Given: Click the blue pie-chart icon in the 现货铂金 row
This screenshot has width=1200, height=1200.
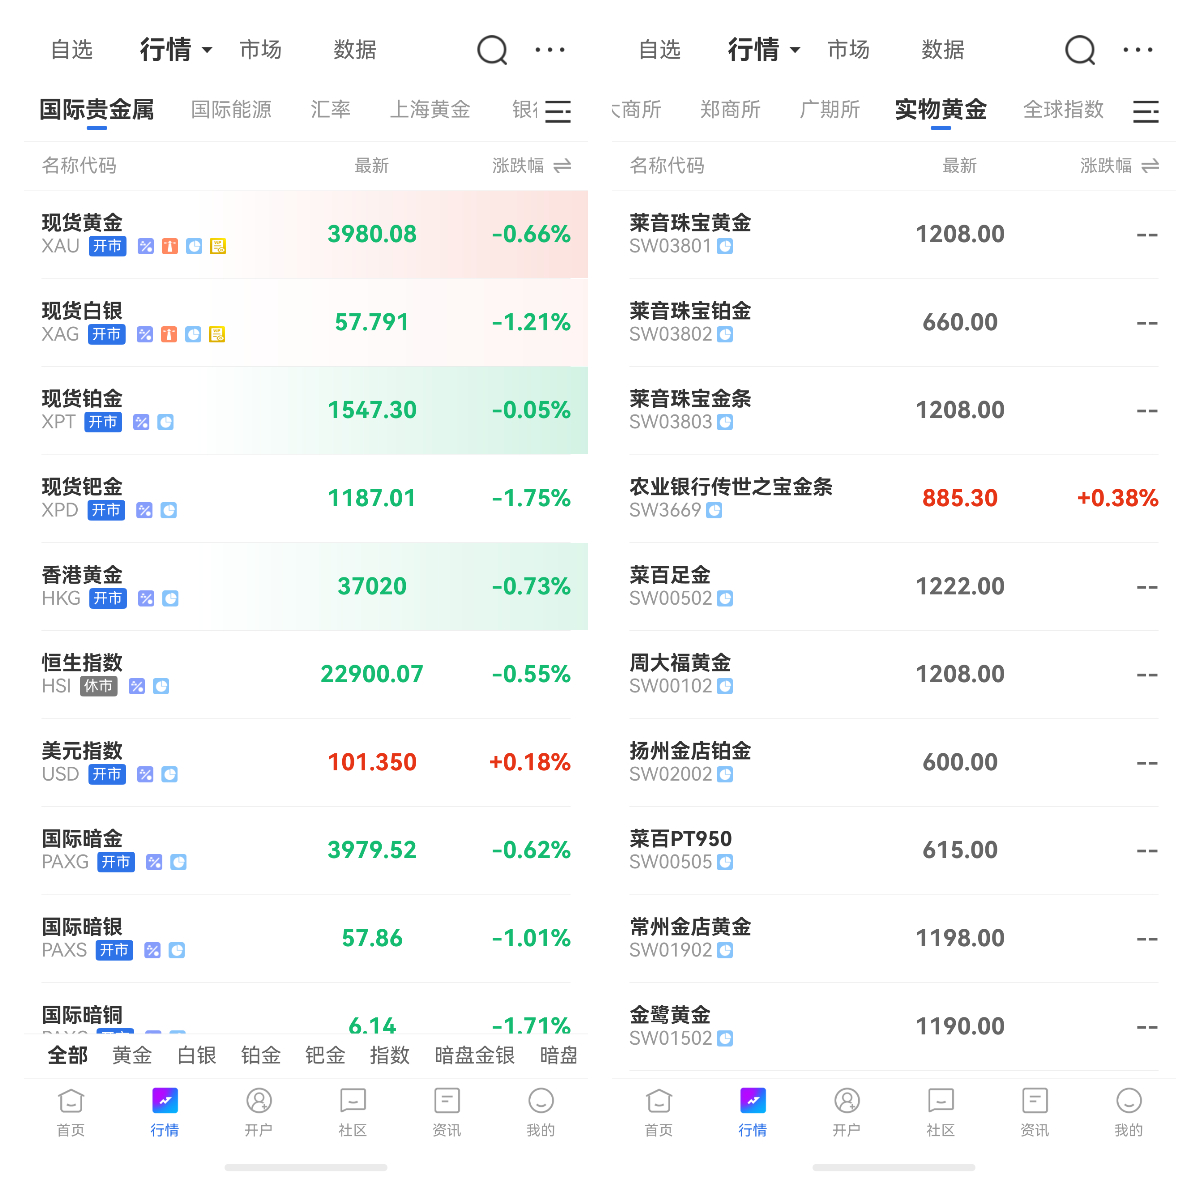Looking at the screenshot, I should coord(166,422).
